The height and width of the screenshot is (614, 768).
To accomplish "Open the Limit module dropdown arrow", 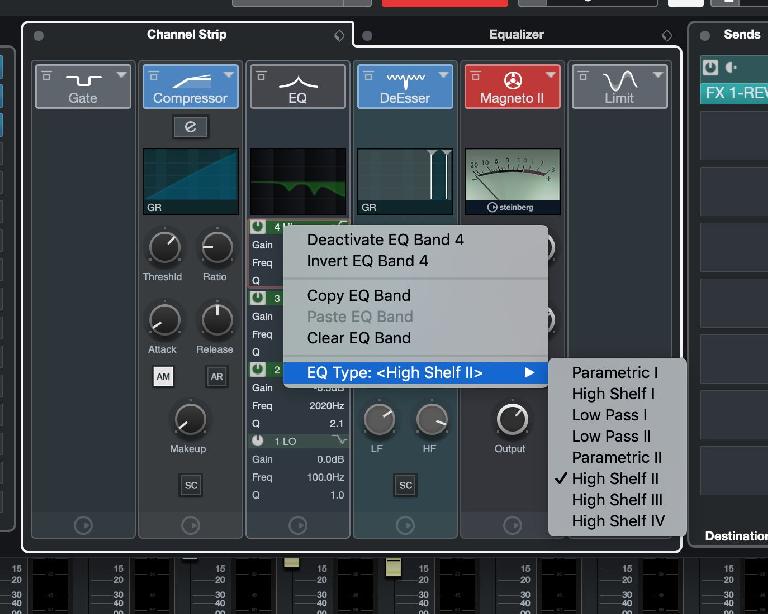I will pos(658,75).
